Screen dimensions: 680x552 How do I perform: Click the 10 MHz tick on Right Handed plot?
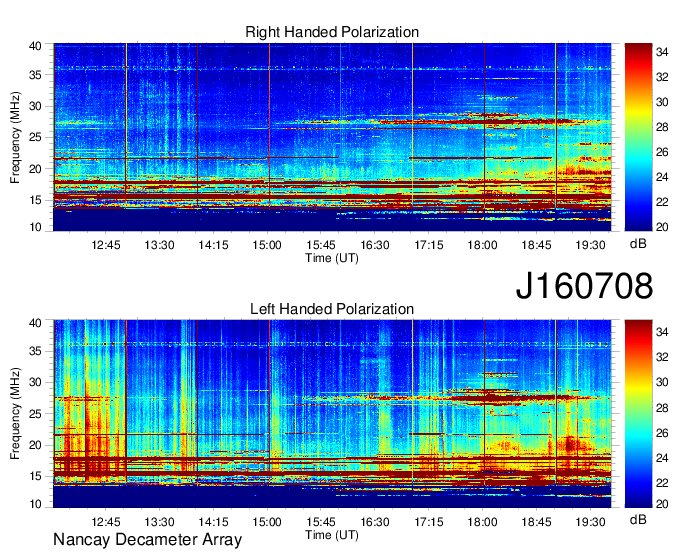[x=35, y=227]
